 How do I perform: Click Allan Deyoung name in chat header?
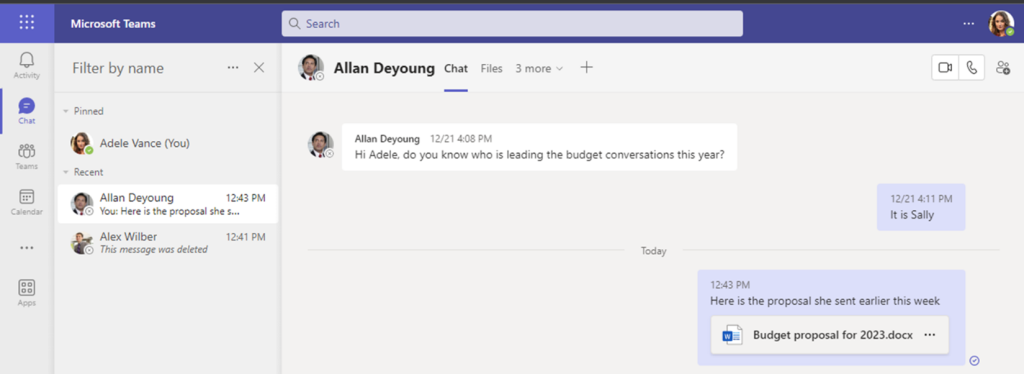(384, 68)
